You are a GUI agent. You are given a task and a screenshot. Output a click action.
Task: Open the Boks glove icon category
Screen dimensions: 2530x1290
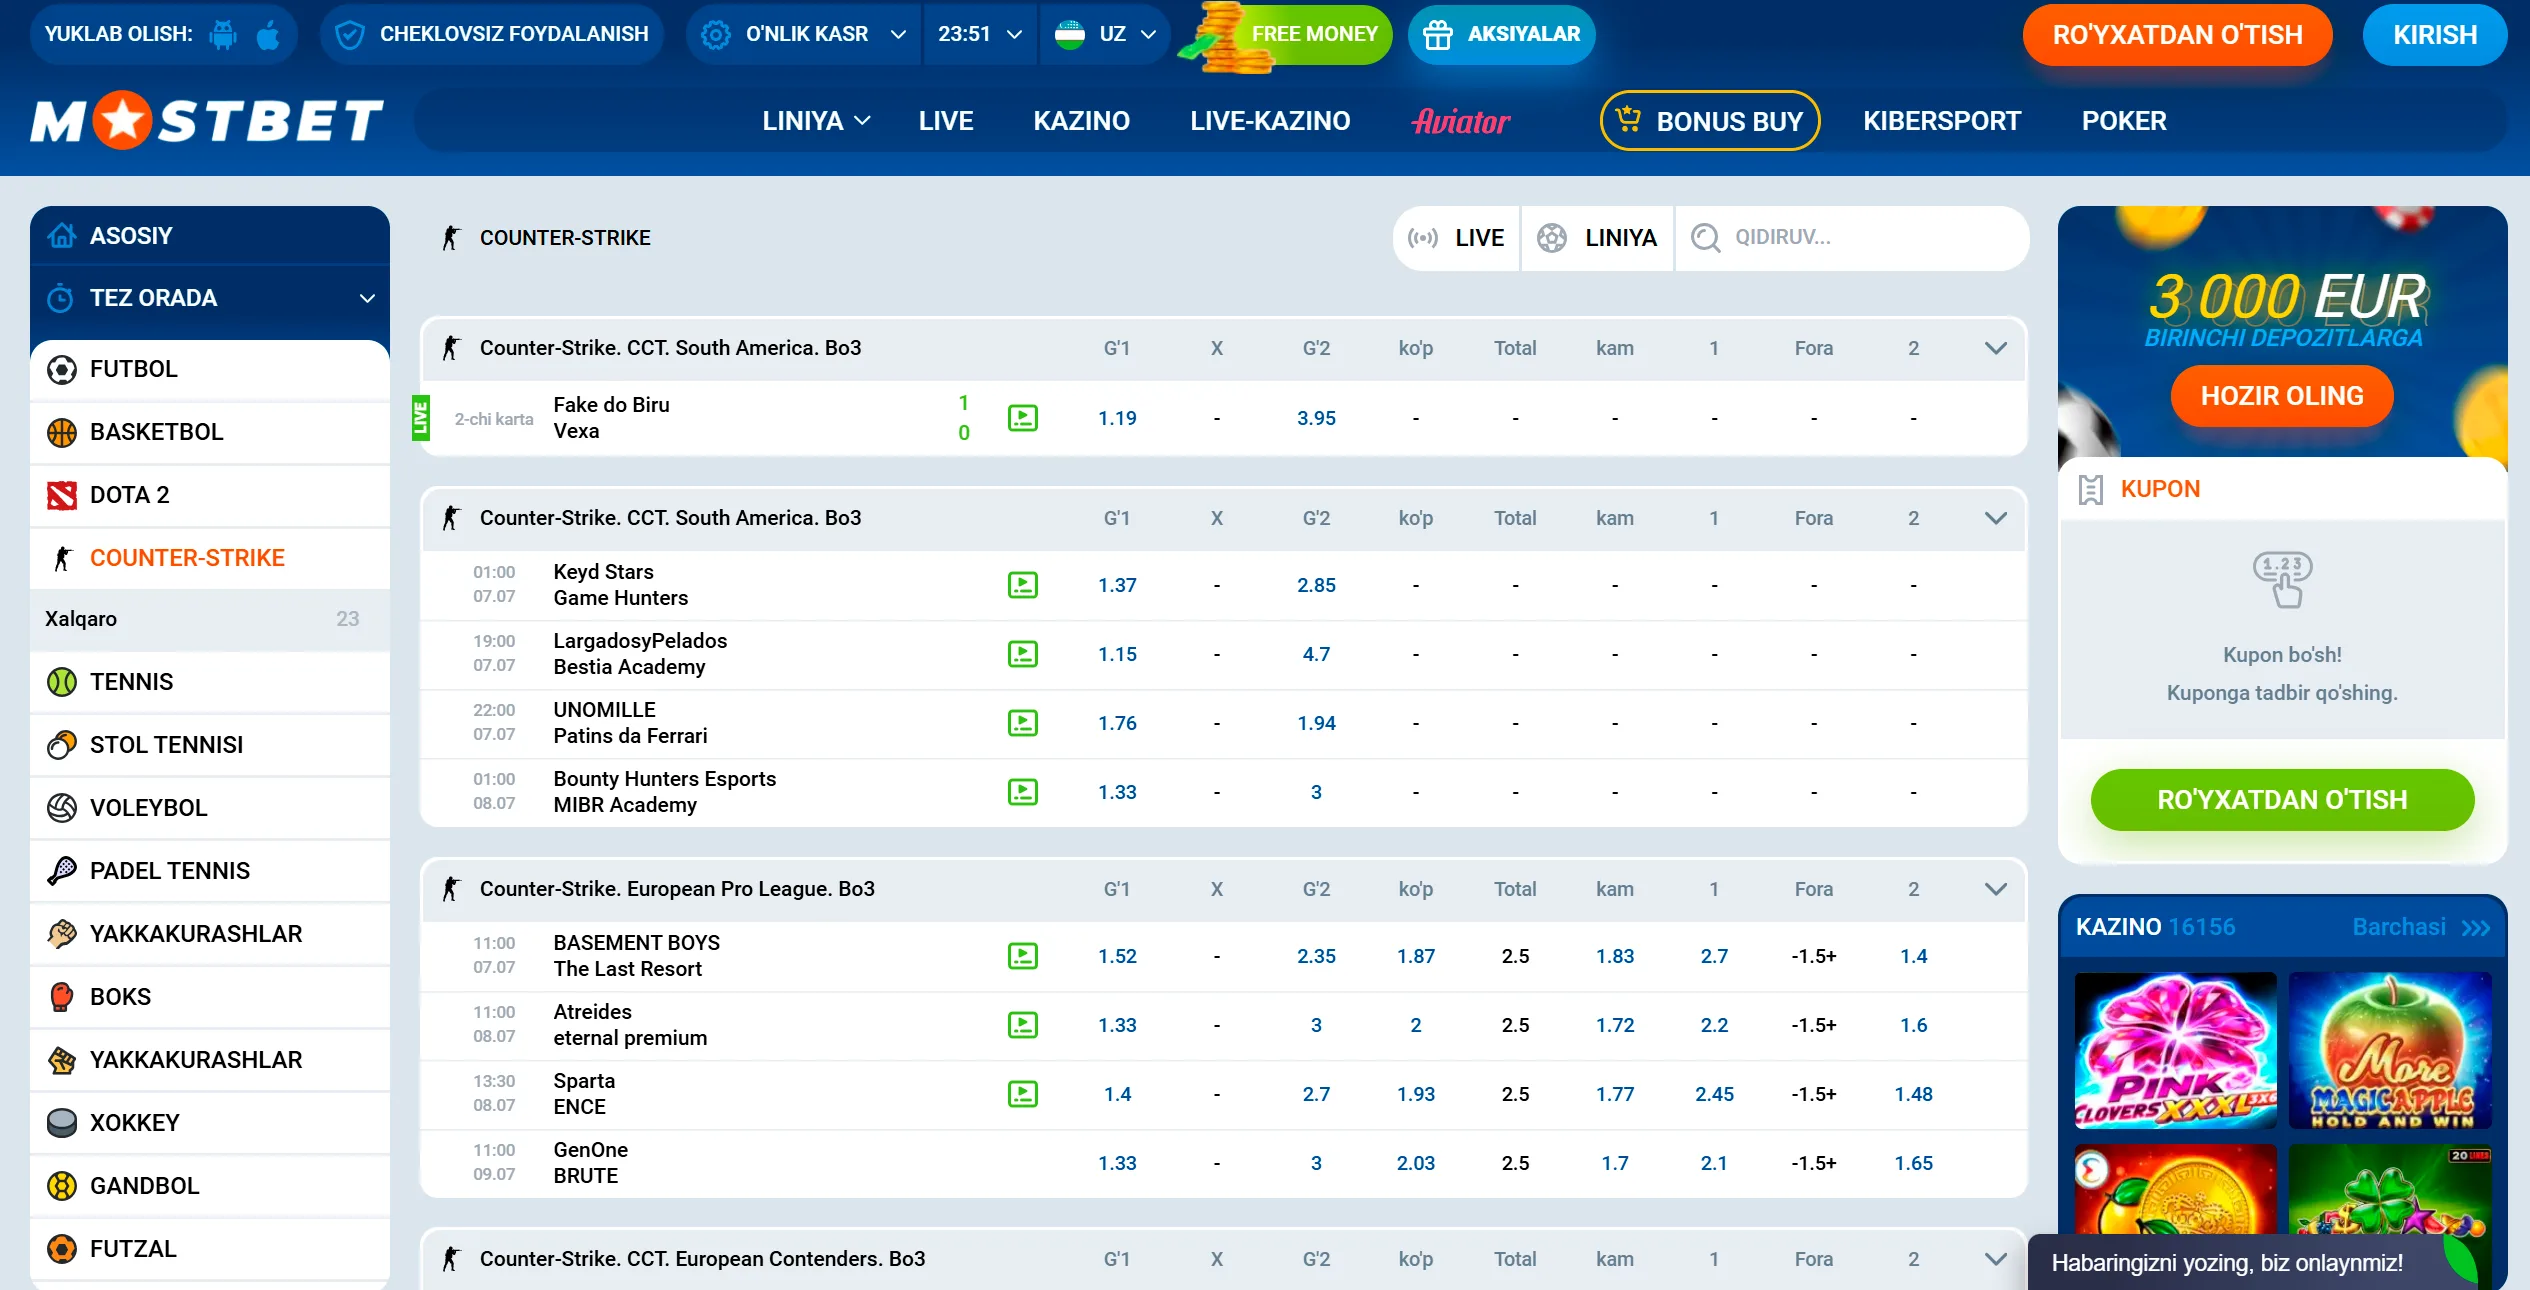click(62, 997)
